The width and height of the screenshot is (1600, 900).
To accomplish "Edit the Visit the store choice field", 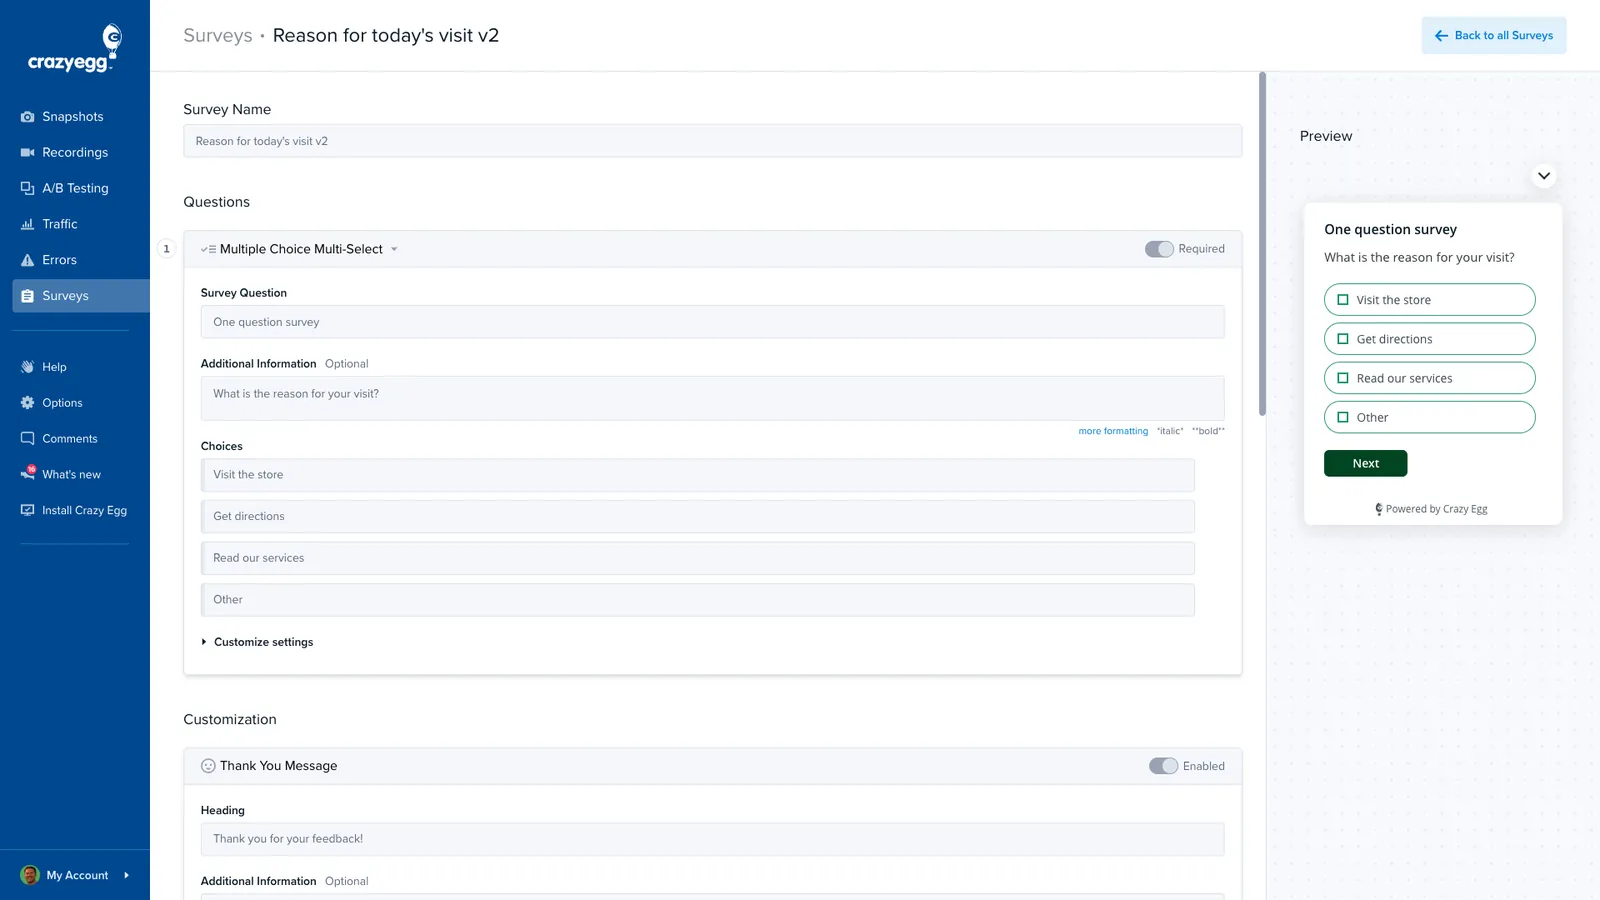I will click(698, 475).
